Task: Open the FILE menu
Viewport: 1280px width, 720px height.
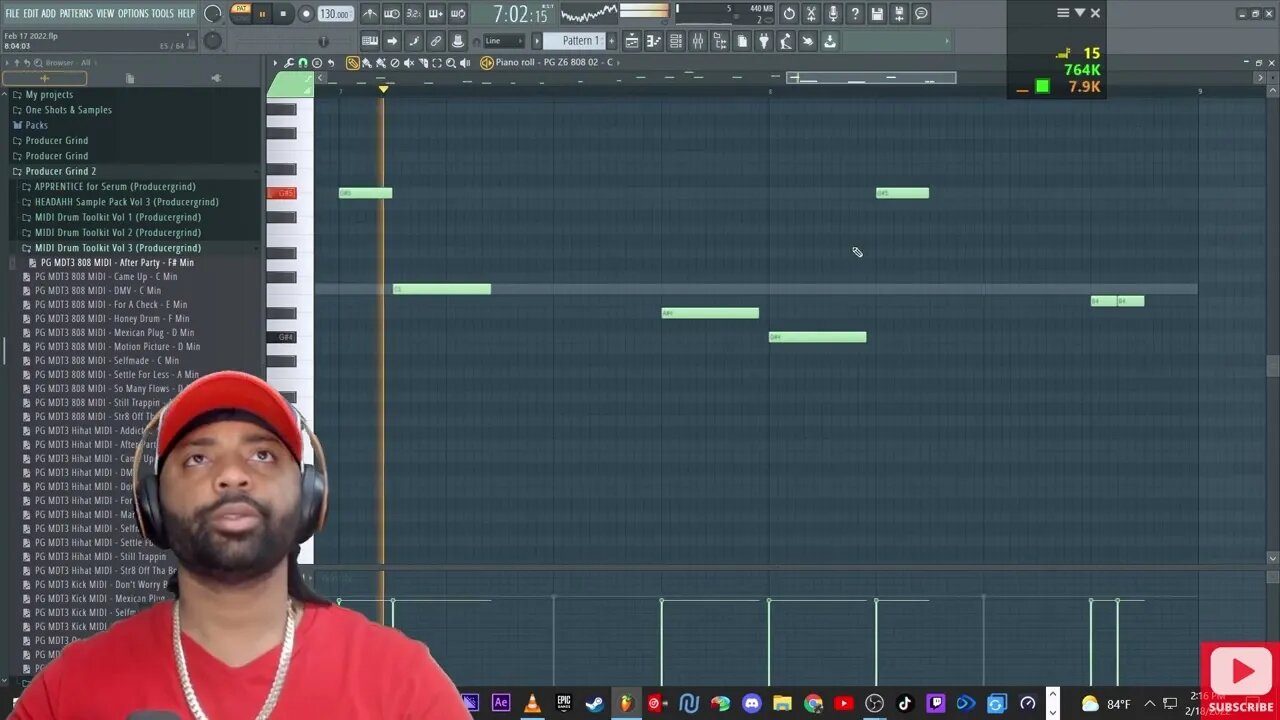Action: (x=12, y=13)
